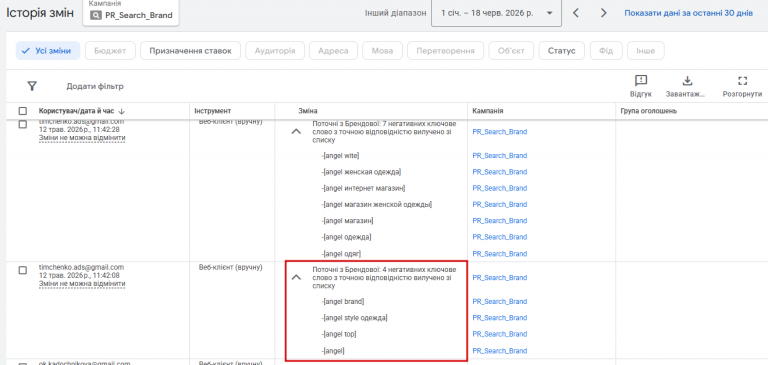The height and width of the screenshot is (365, 768).
Task: Select the Усі зміни filter chip
Action: point(48,50)
